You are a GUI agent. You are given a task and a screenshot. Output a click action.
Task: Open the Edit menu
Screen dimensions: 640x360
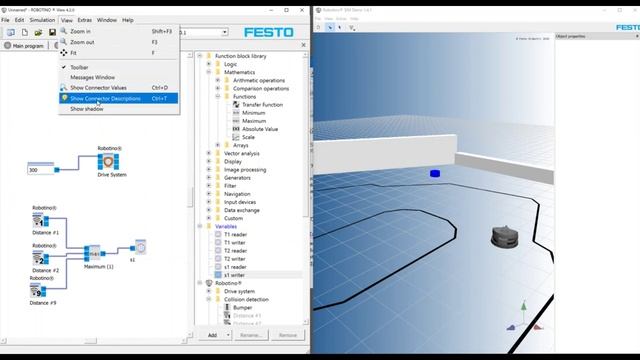coord(19,20)
